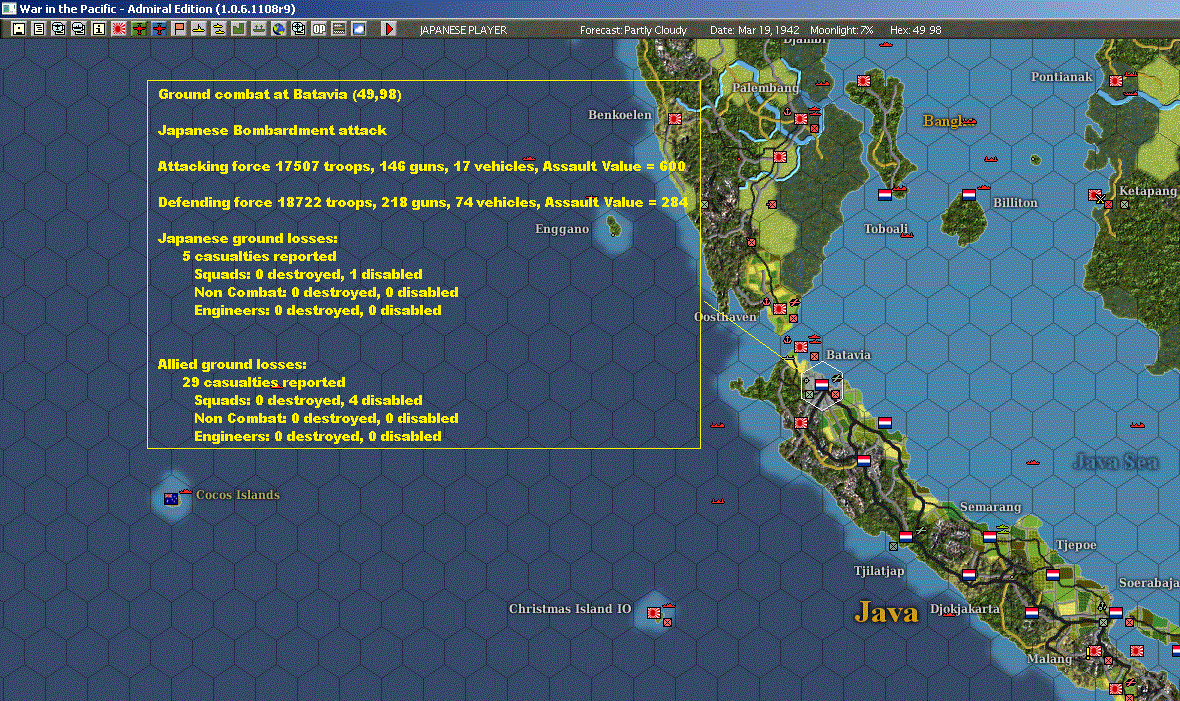Select the Dutch flag base above Toboali
Image resolution: width=1180 pixels, height=701 pixels.
coord(885,194)
